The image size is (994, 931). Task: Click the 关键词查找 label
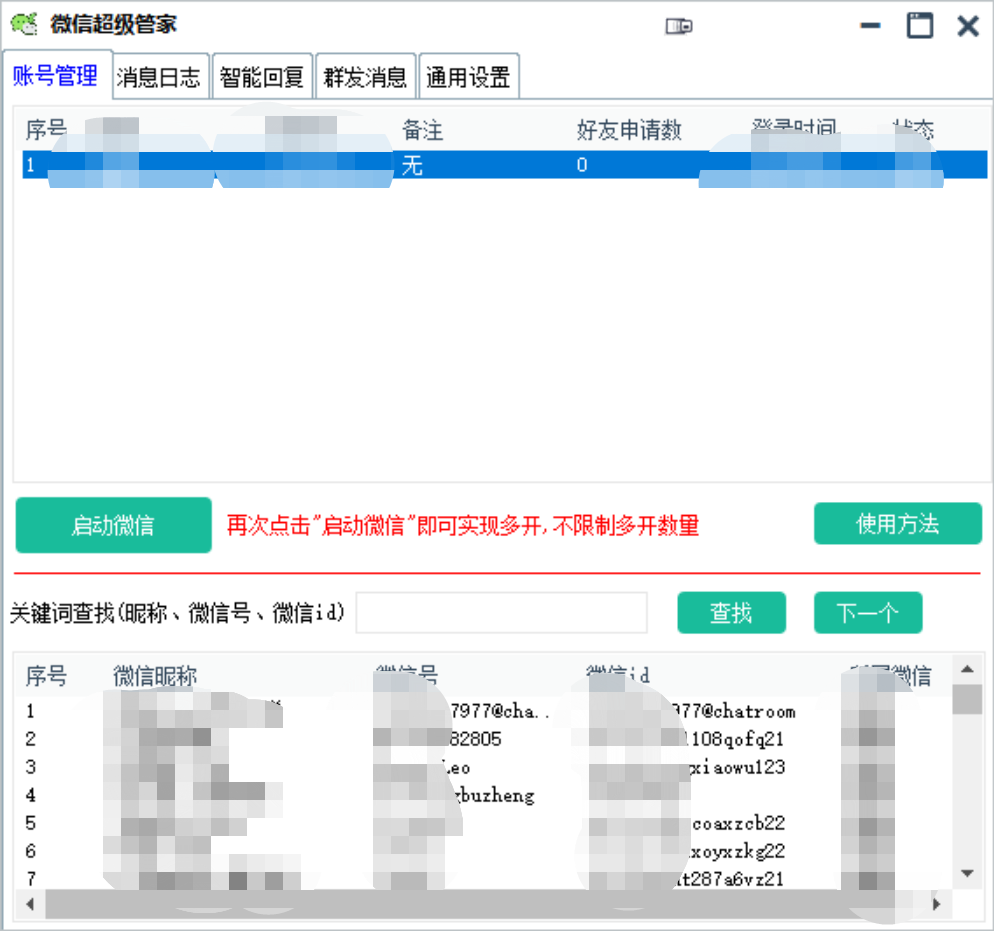pyautogui.click(x=178, y=613)
